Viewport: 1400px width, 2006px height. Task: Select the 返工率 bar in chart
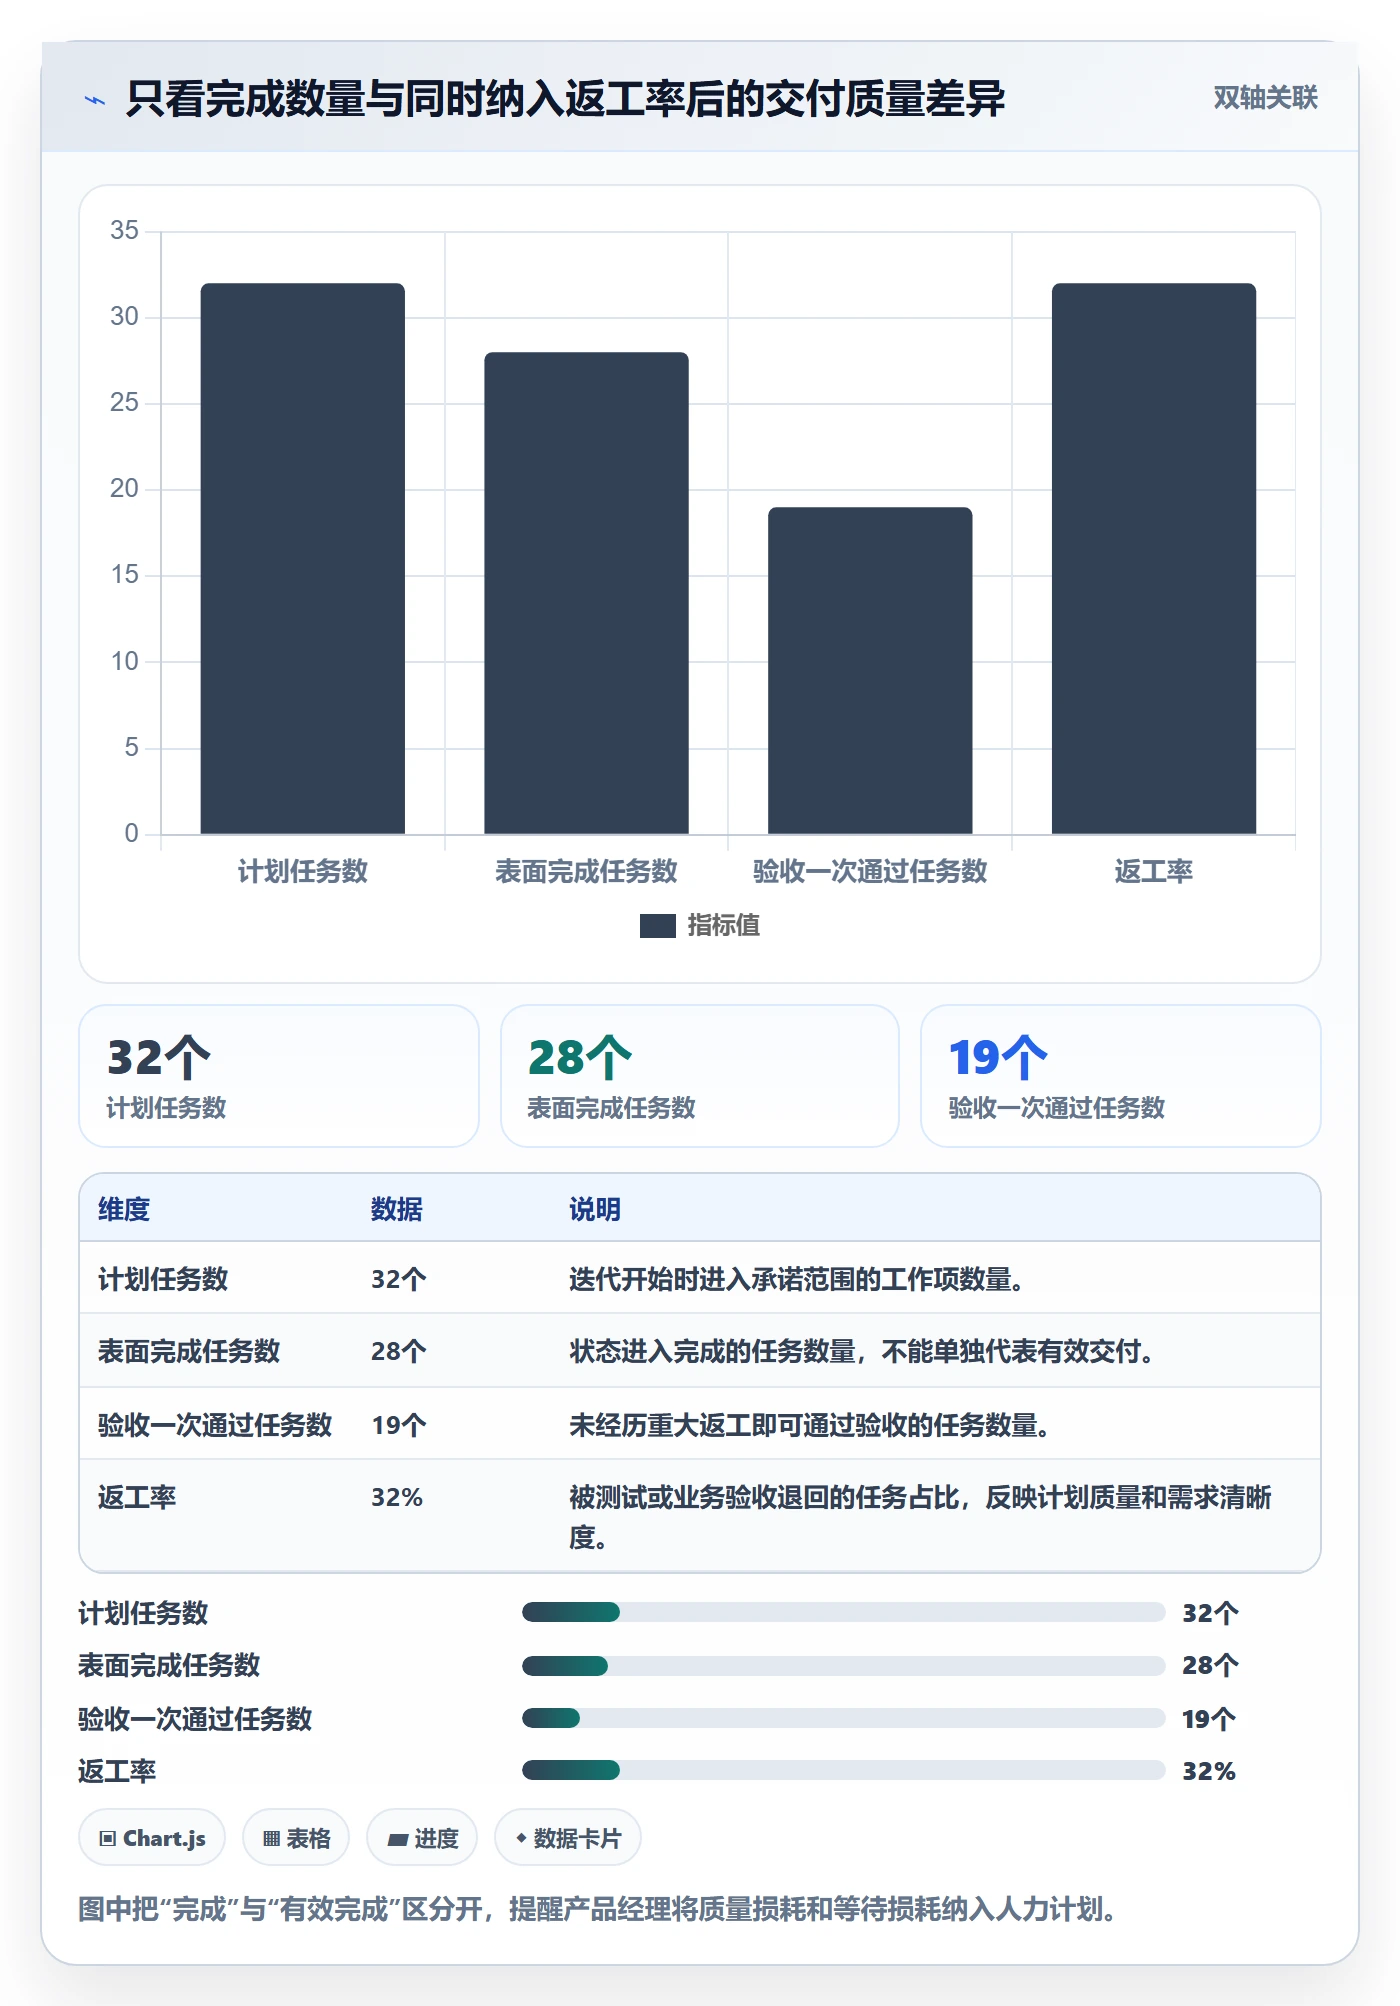click(x=1154, y=558)
